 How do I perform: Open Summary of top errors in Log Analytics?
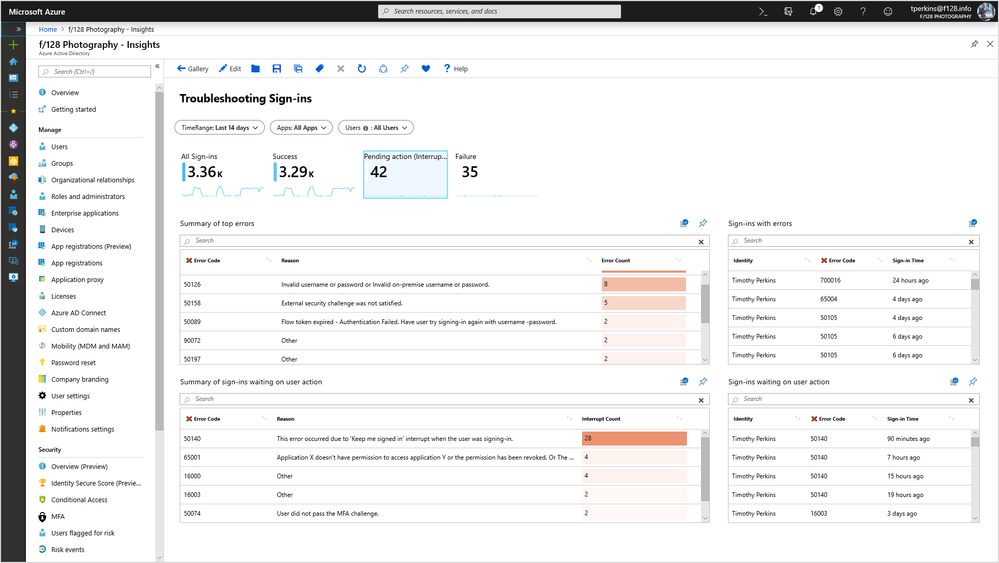click(x=684, y=223)
